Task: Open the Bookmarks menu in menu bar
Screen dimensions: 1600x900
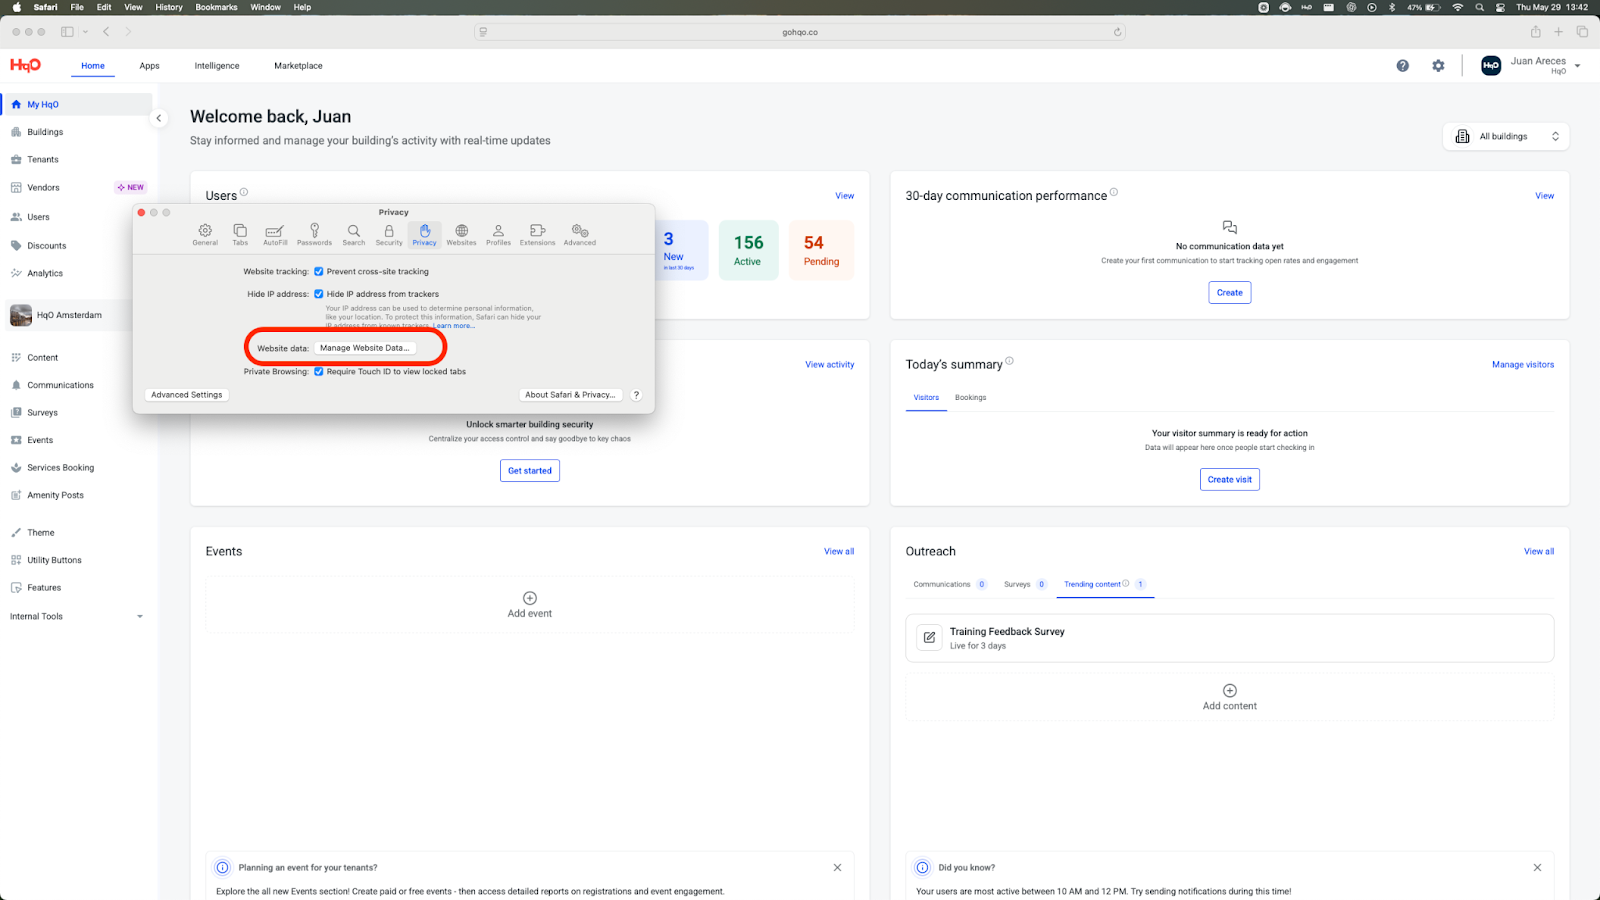Action: 216,7
